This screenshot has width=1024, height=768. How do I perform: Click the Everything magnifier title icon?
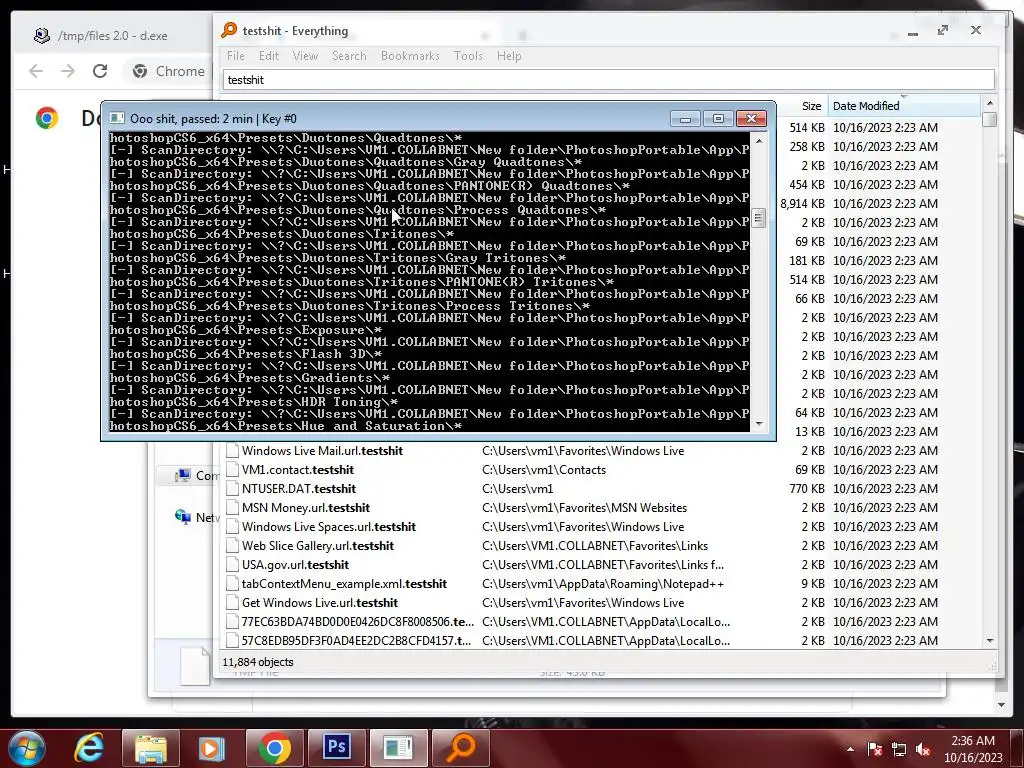pyautogui.click(x=229, y=30)
